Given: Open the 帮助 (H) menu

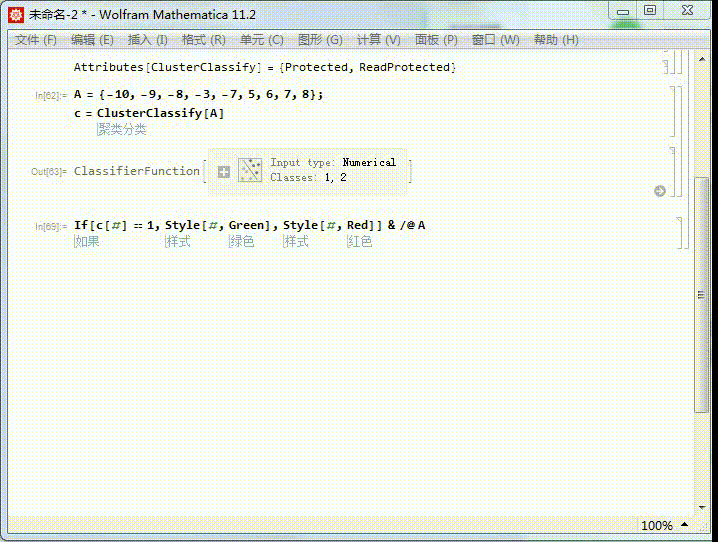Looking at the screenshot, I should point(556,40).
